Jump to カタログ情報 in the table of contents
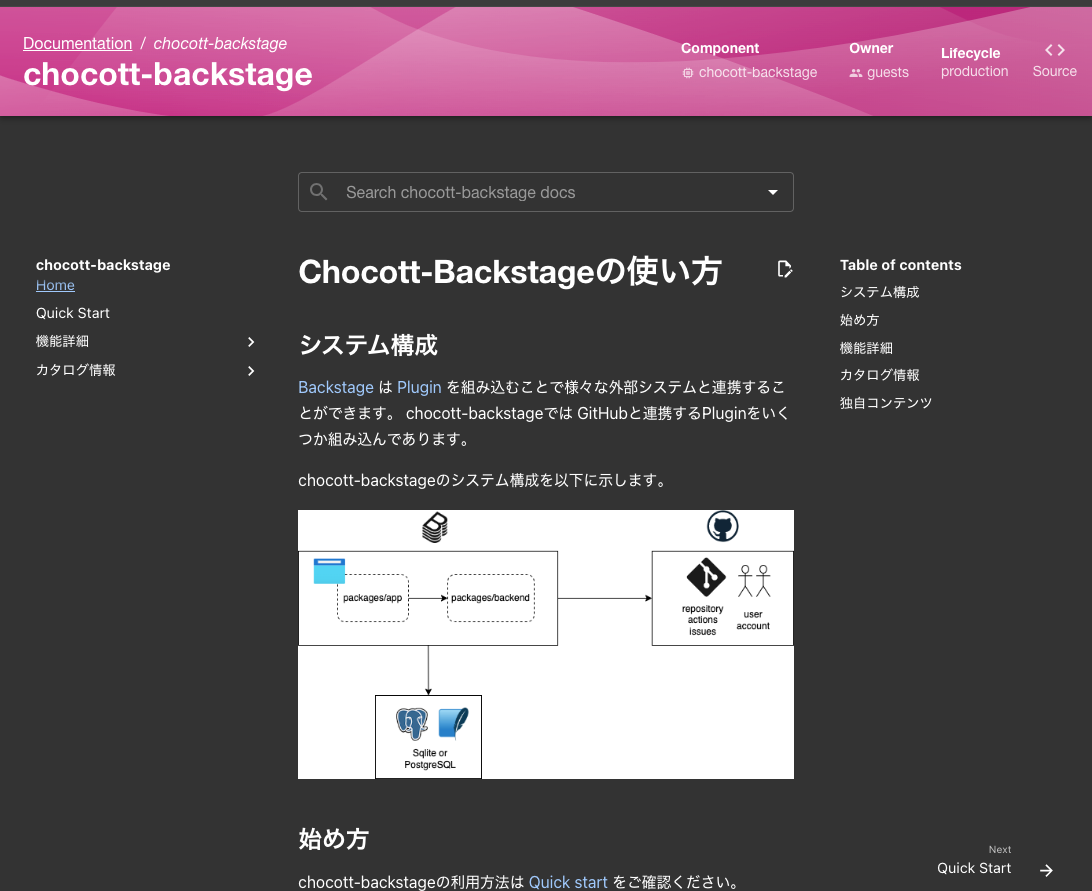Screen dimensions: 1092x891 [x=880, y=375]
